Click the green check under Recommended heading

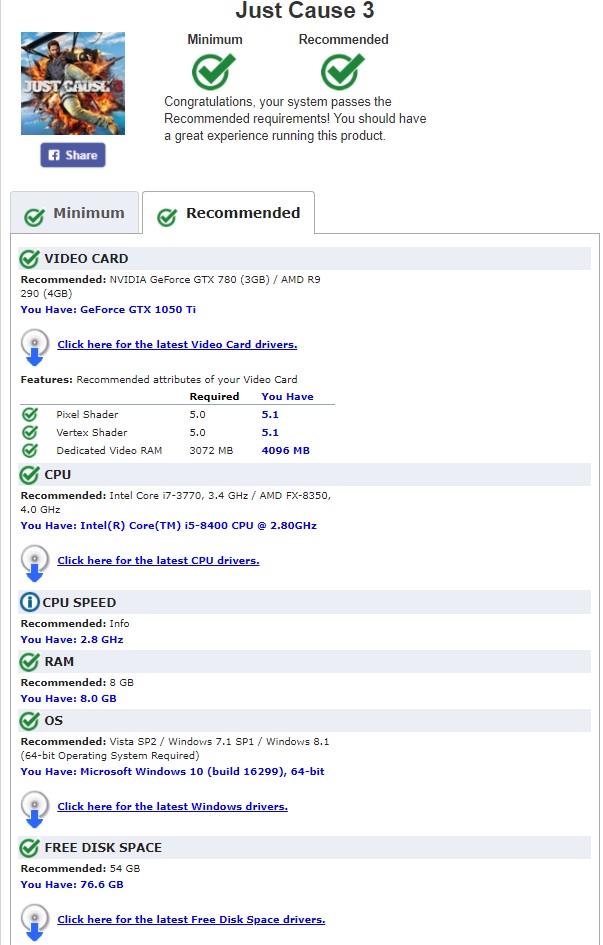342,70
